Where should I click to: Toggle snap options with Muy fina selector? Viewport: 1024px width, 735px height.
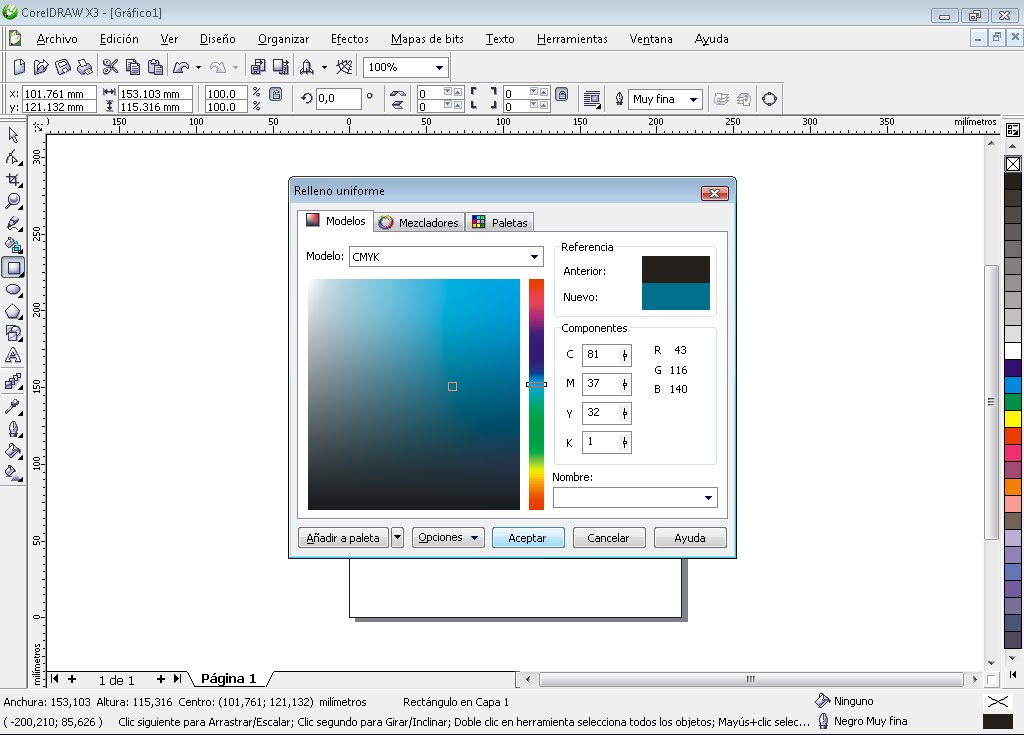pyautogui.click(x=665, y=99)
